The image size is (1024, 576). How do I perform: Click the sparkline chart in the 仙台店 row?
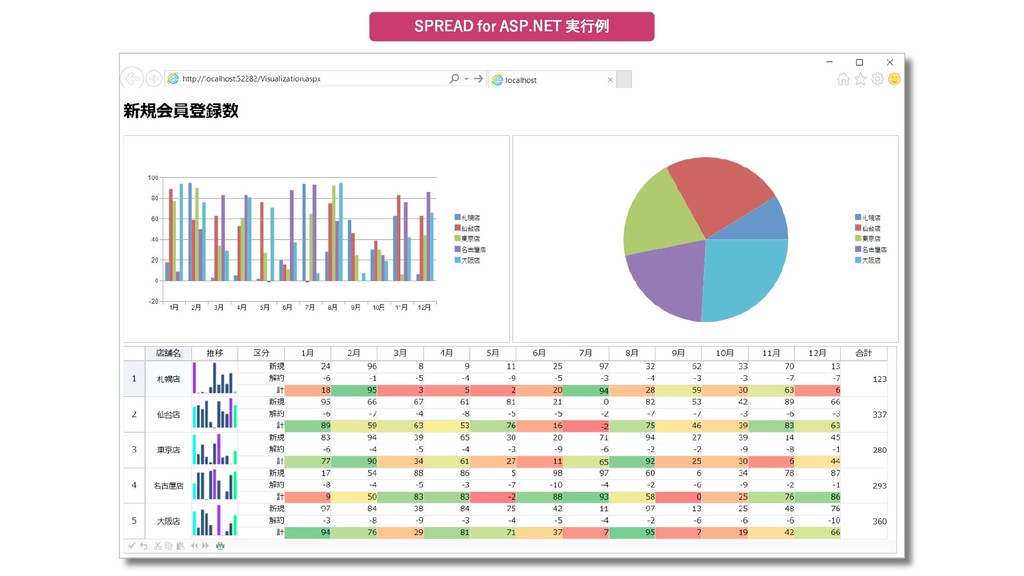pyautogui.click(x=214, y=414)
